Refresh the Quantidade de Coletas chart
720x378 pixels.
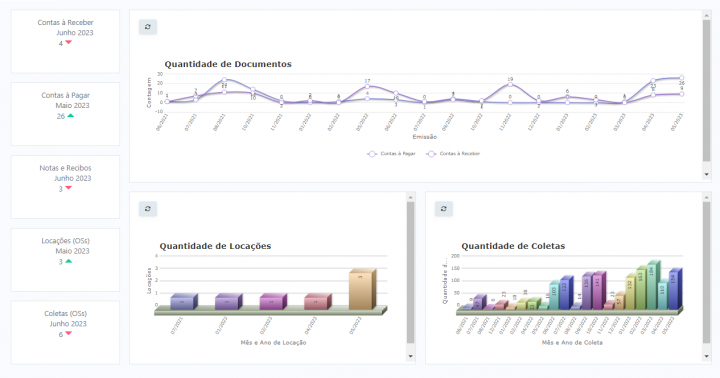(444, 209)
